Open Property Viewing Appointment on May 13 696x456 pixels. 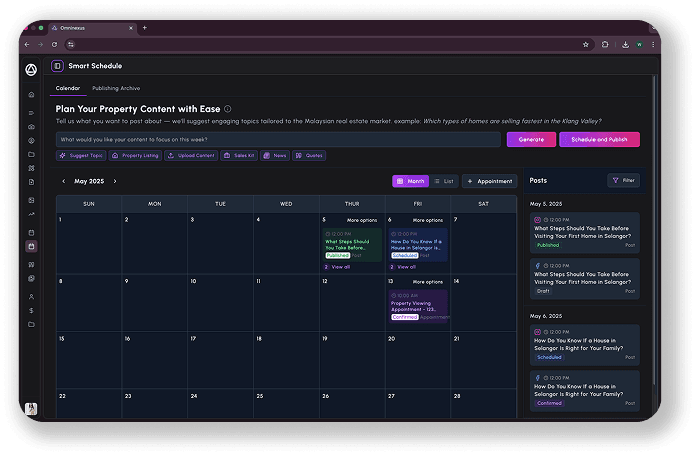click(x=418, y=306)
